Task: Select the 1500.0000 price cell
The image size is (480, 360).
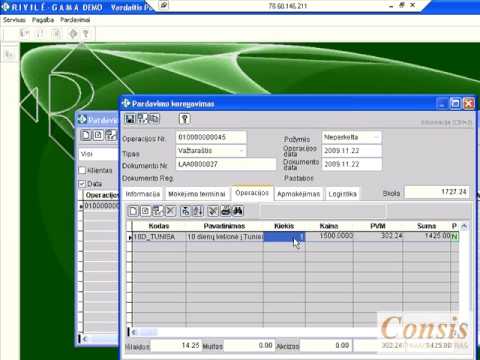Action: coord(329,237)
